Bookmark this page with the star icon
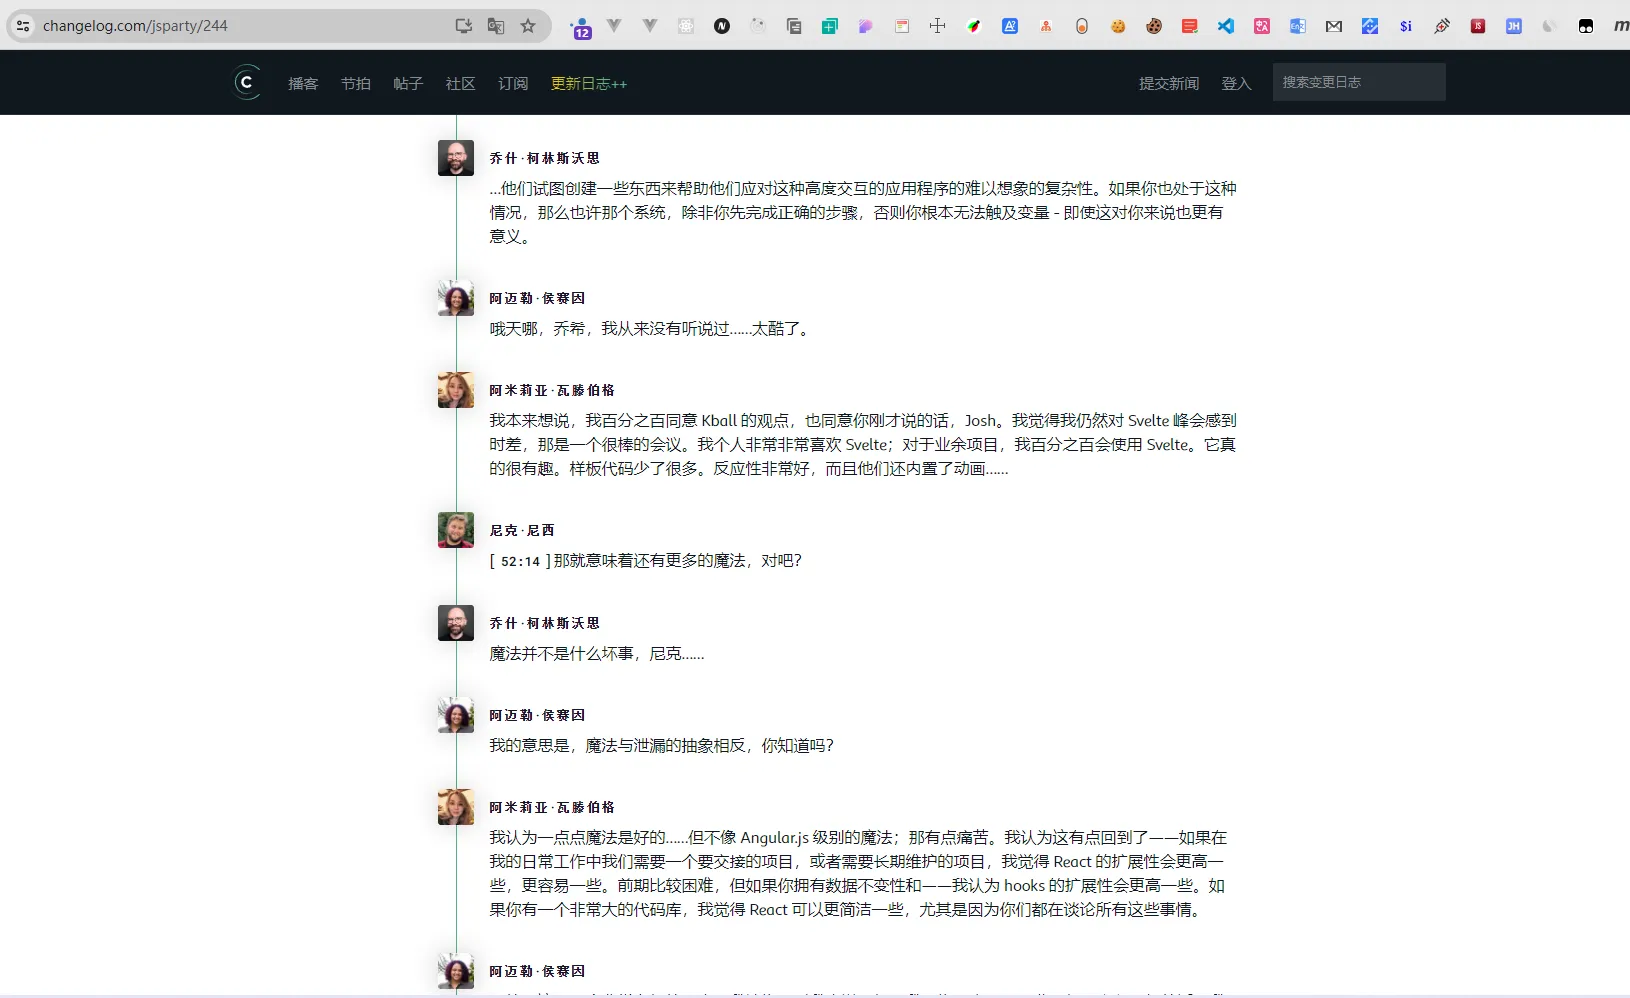The image size is (1630, 998). (x=528, y=26)
